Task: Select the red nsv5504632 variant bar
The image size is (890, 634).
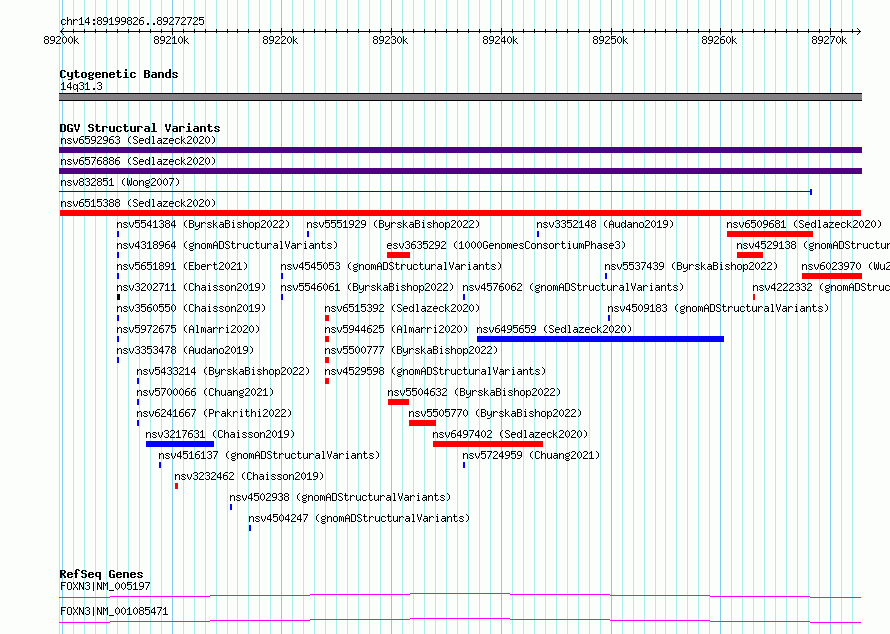Action: pos(398,402)
